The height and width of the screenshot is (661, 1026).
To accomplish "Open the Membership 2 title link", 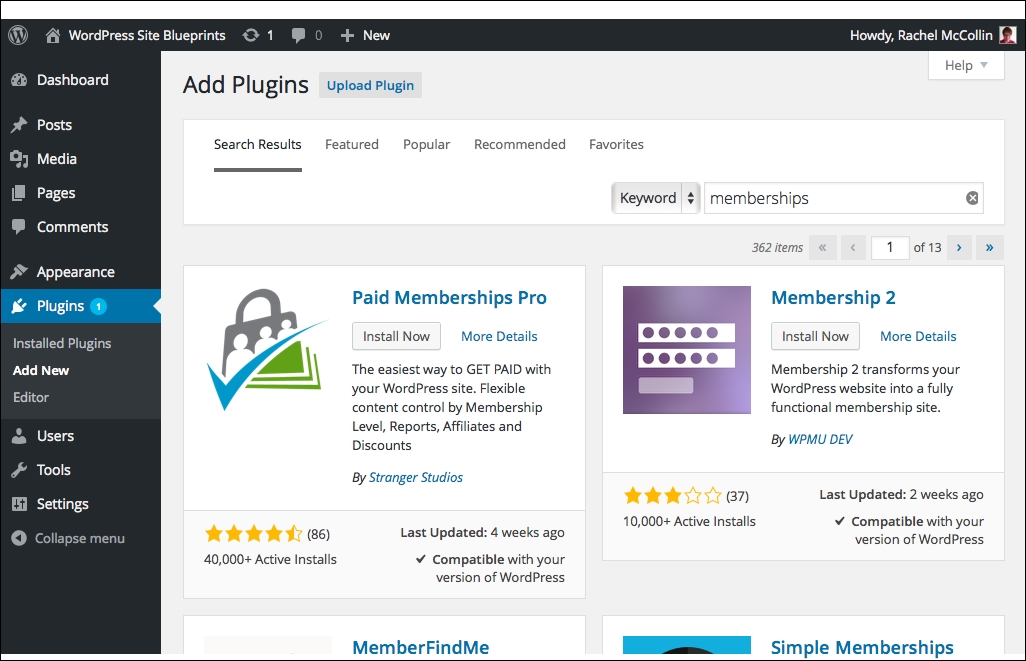I will tap(834, 298).
